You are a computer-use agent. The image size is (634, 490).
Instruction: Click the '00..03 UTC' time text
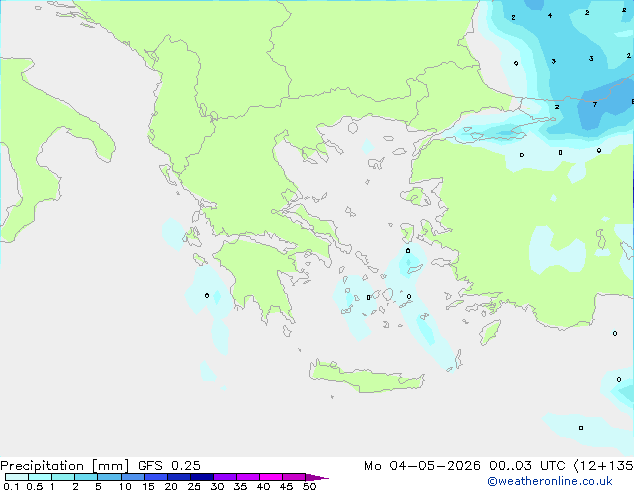[x=527, y=466]
